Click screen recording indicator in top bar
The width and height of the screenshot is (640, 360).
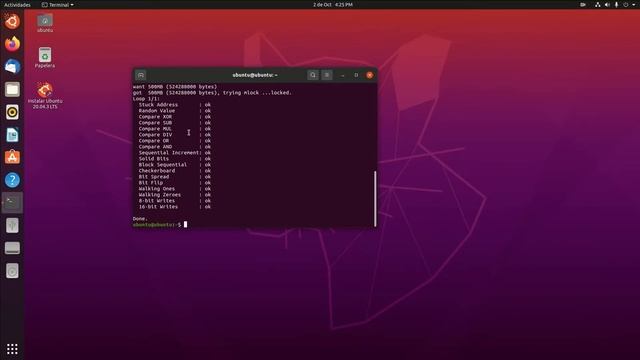[583, 5]
